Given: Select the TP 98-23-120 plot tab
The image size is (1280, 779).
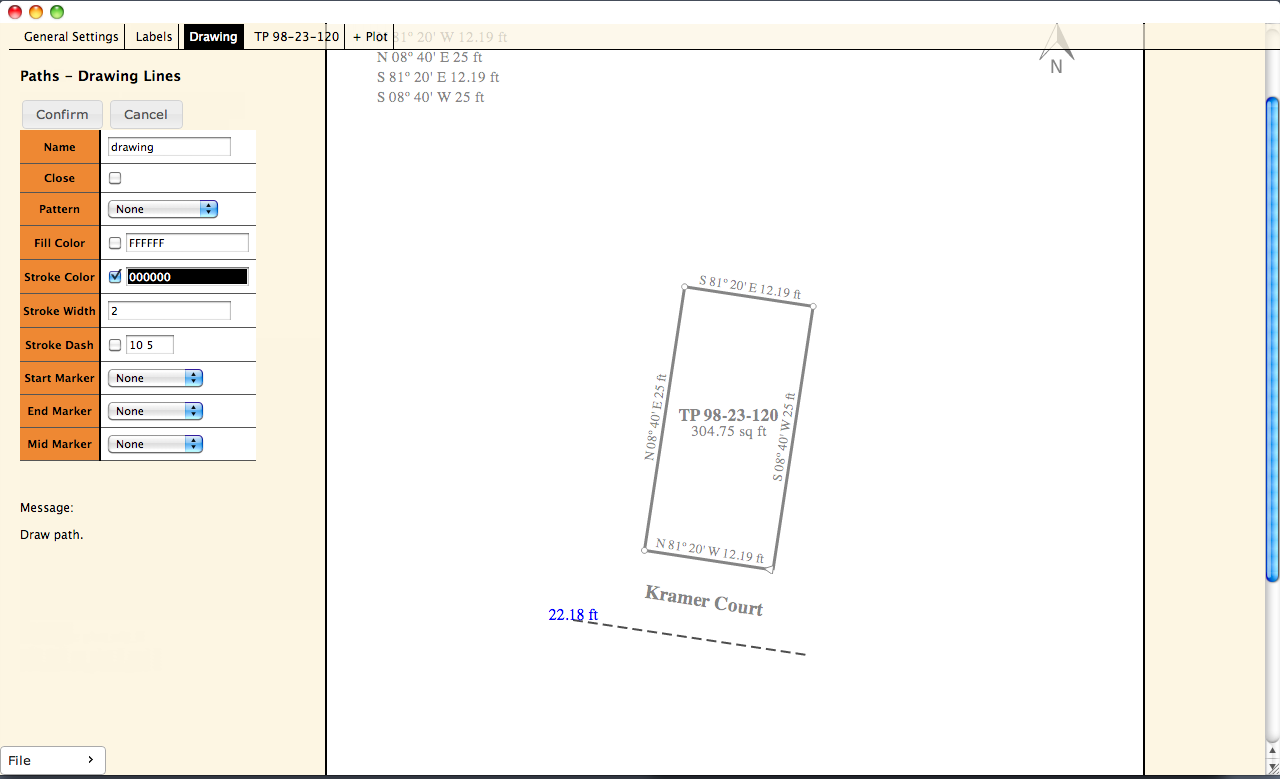Looking at the screenshot, I should (297, 36).
